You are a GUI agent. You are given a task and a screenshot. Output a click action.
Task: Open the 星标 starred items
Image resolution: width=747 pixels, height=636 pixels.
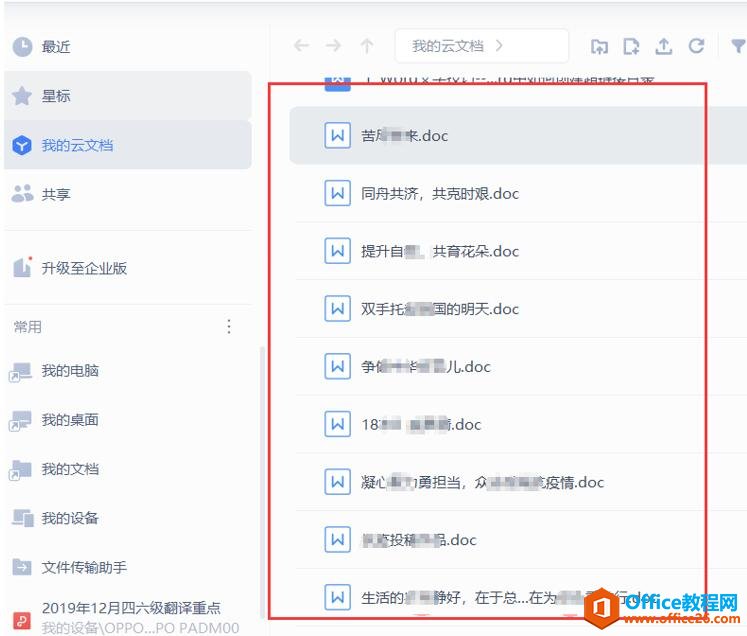[128, 96]
